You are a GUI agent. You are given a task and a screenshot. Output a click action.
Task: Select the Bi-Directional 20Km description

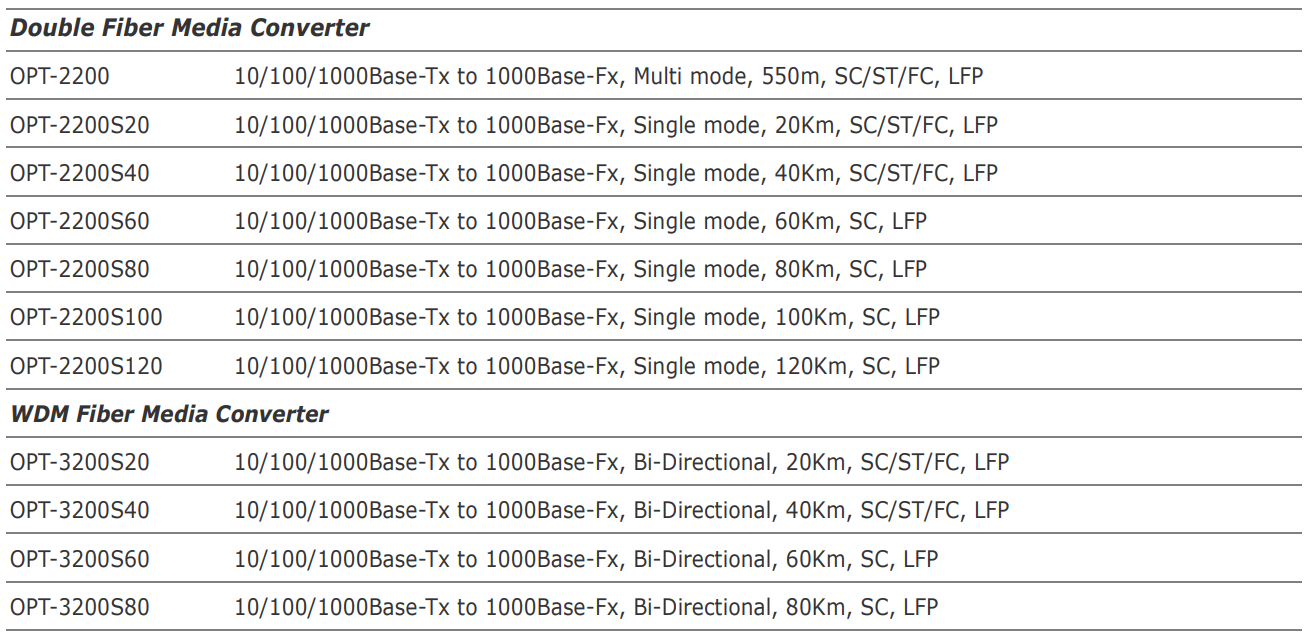621,463
